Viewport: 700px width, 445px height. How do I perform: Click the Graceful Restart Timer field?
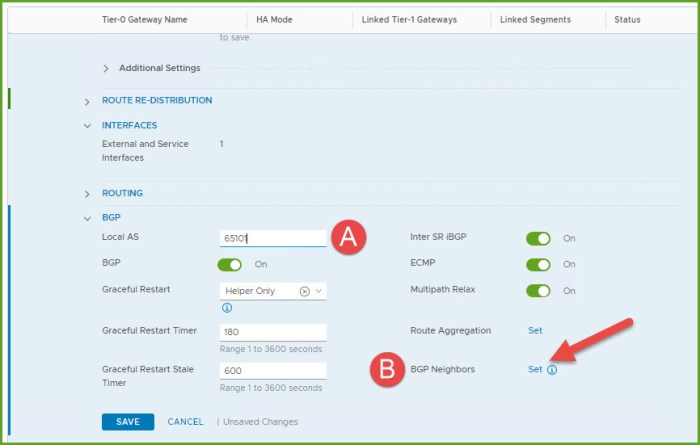tap(272, 332)
